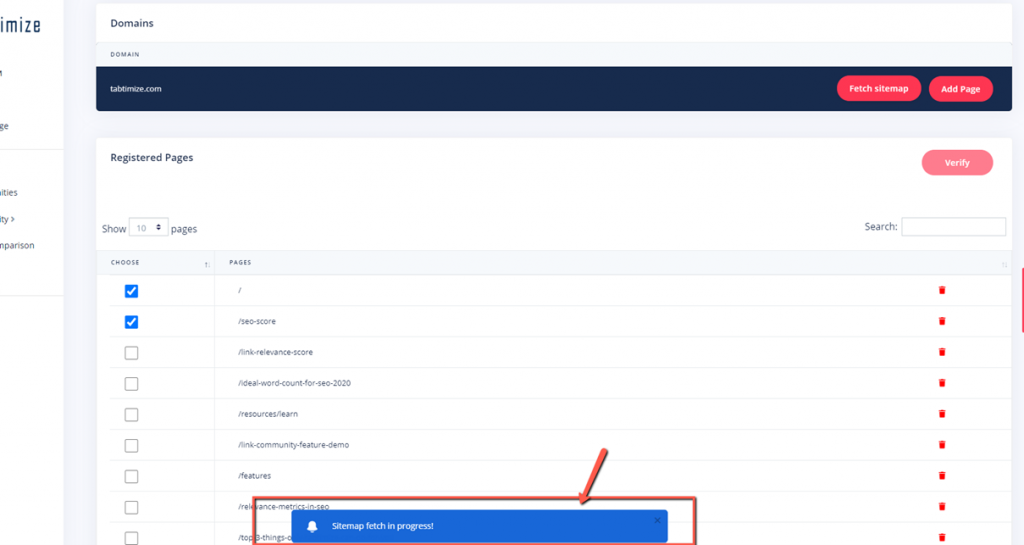
Task: Click the Verify button
Action: tap(957, 163)
